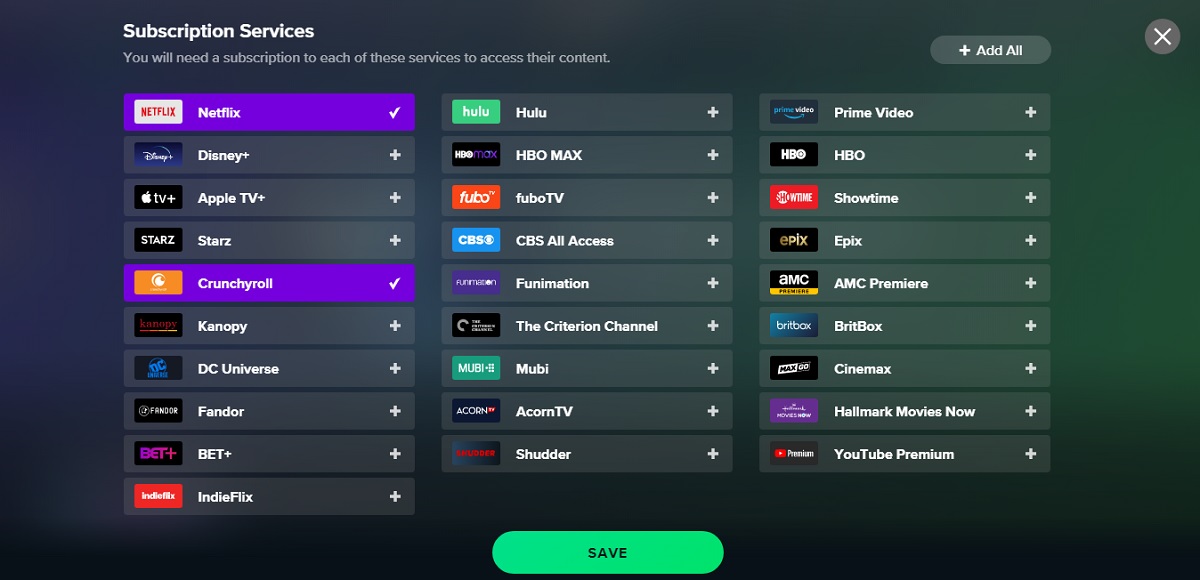
Task: Click the Apple TV+ logo icon
Action: (x=158, y=198)
